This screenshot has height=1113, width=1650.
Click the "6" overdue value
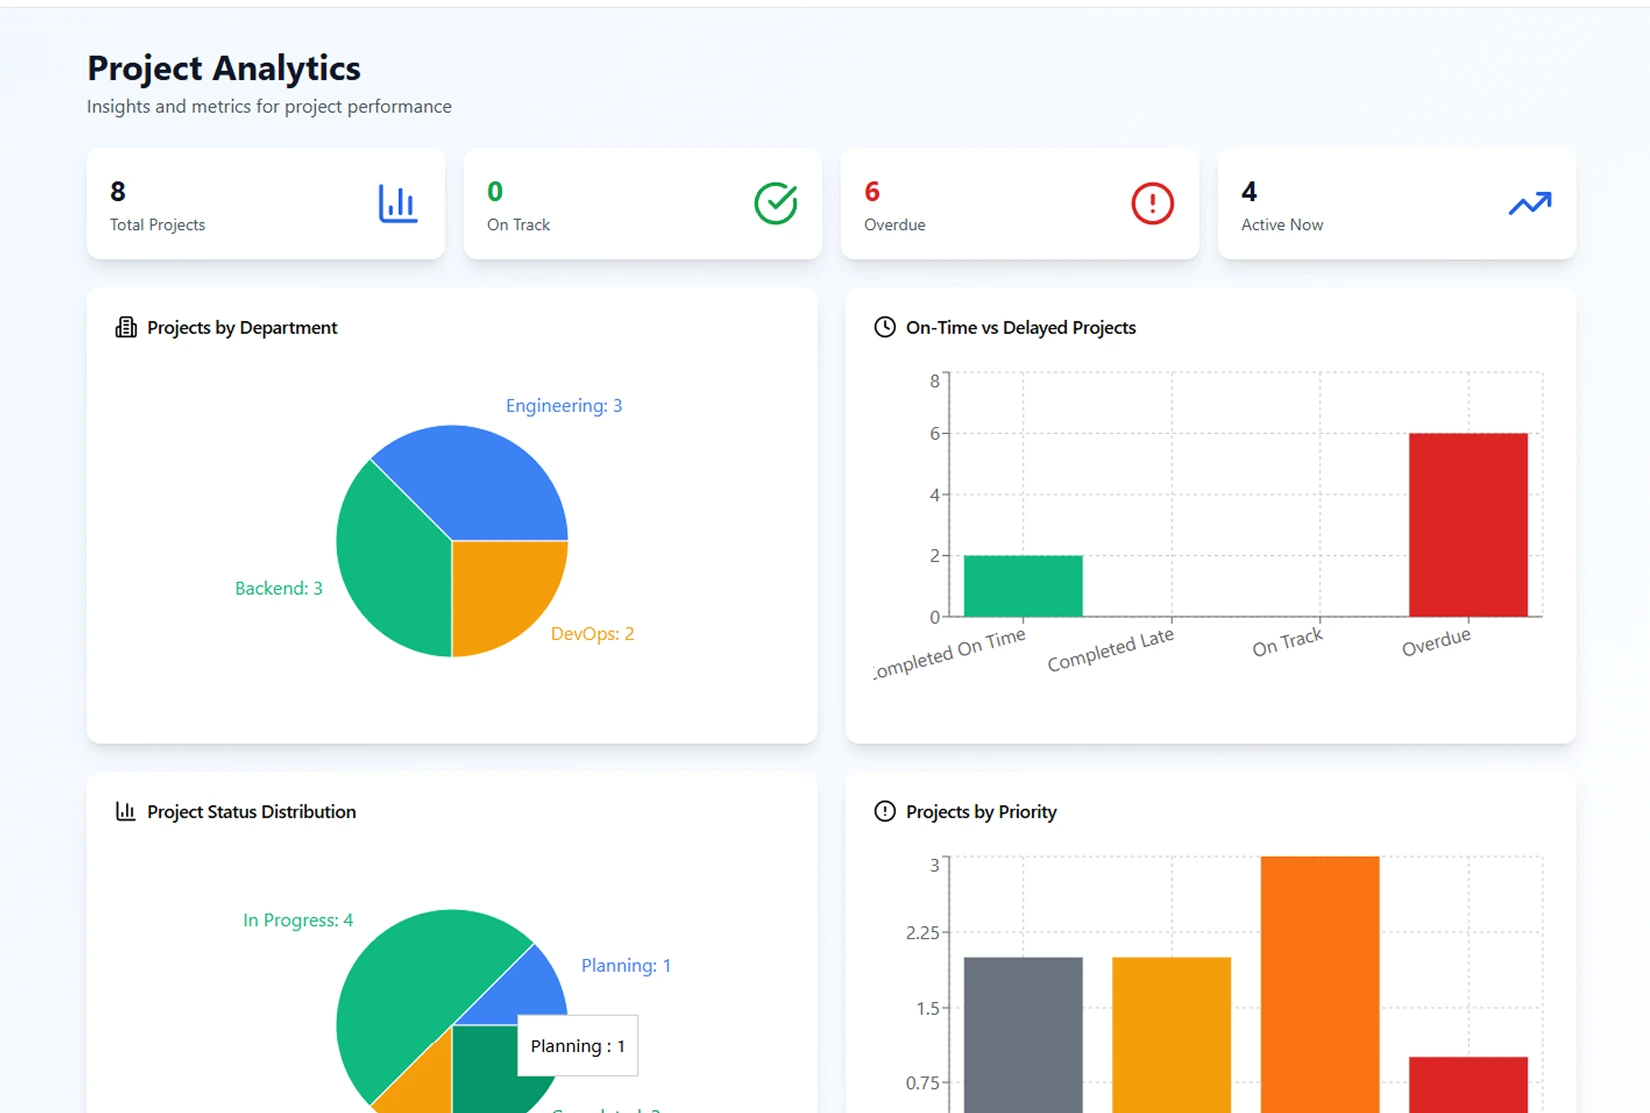[872, 191]
